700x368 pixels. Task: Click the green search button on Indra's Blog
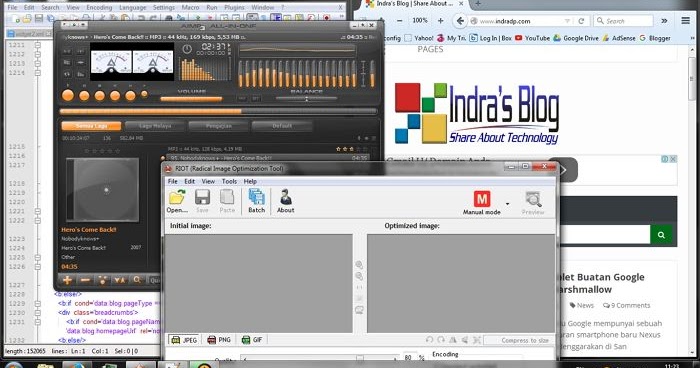(662, 235)
